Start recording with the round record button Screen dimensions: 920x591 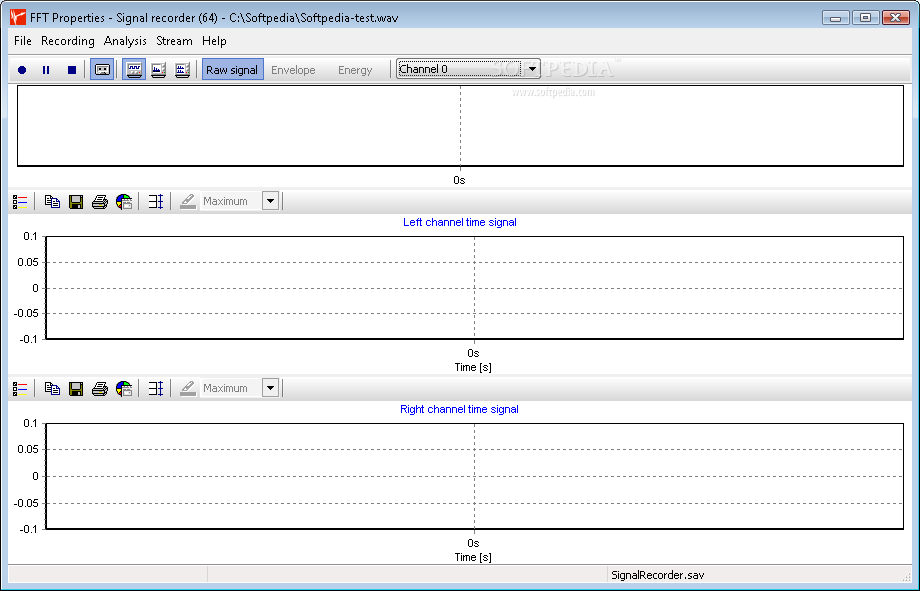(22, 70)
